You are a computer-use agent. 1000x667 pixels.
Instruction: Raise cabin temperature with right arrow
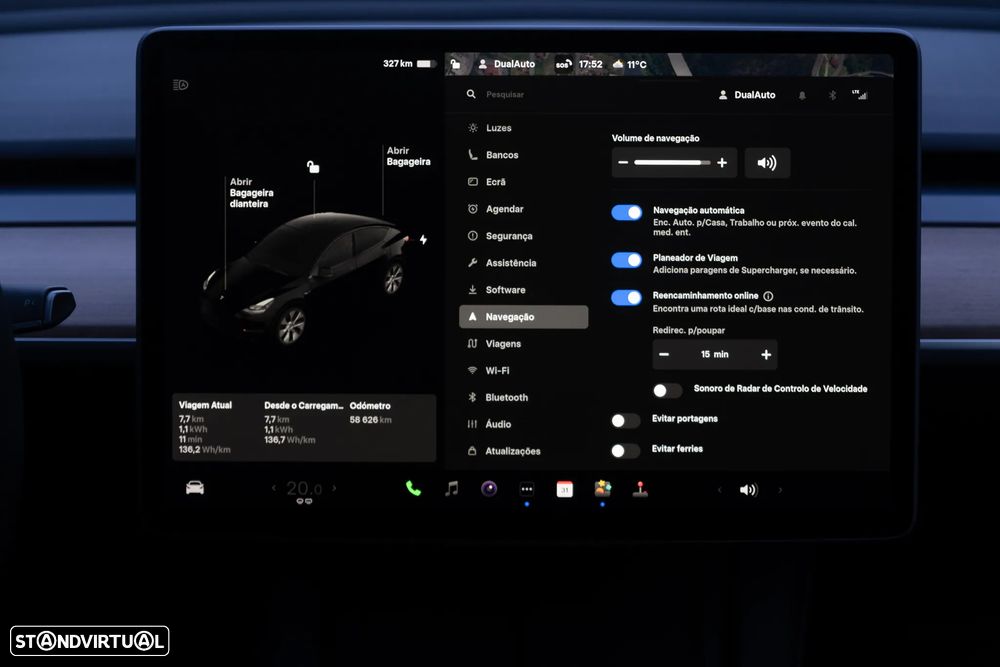[x=334, y=488]
